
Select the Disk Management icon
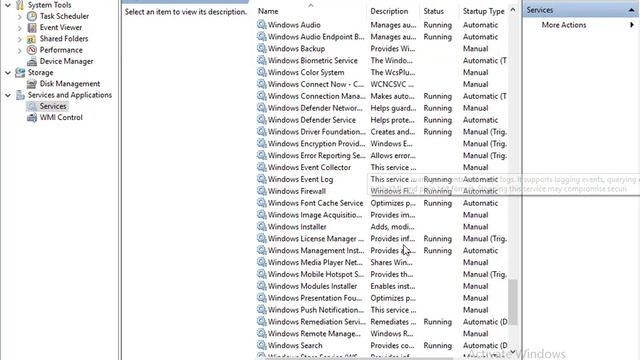(32, 84)
